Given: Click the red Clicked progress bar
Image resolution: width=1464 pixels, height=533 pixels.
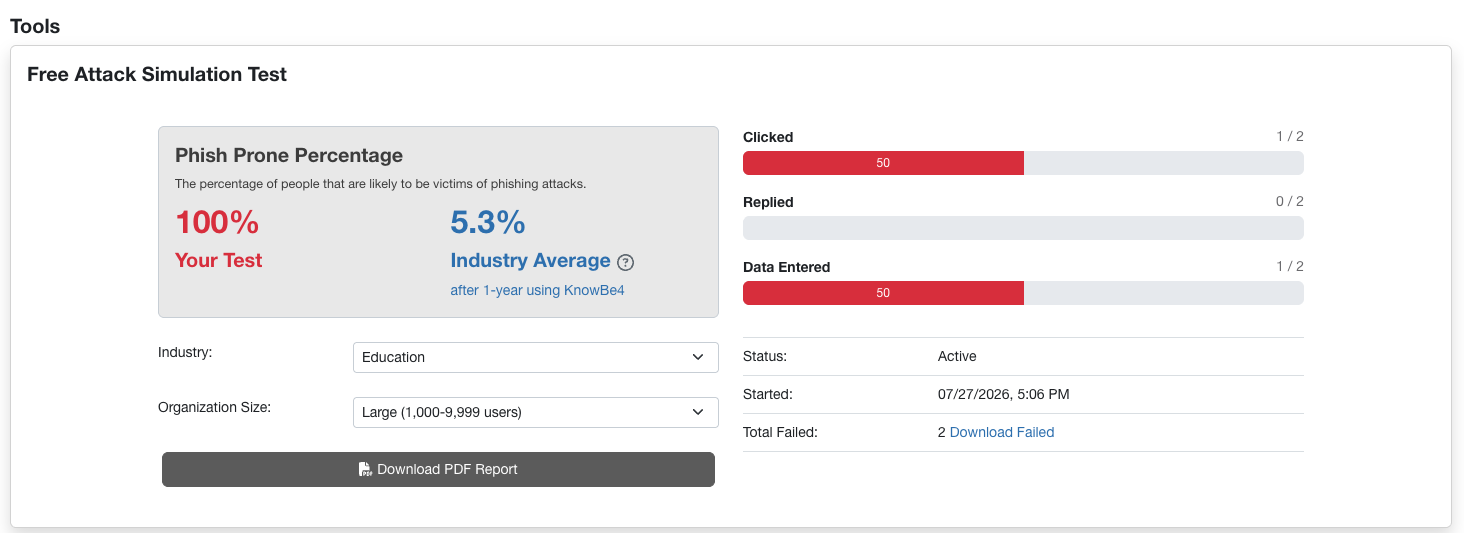Looking at the screenshot, I should tap(883, 163).
